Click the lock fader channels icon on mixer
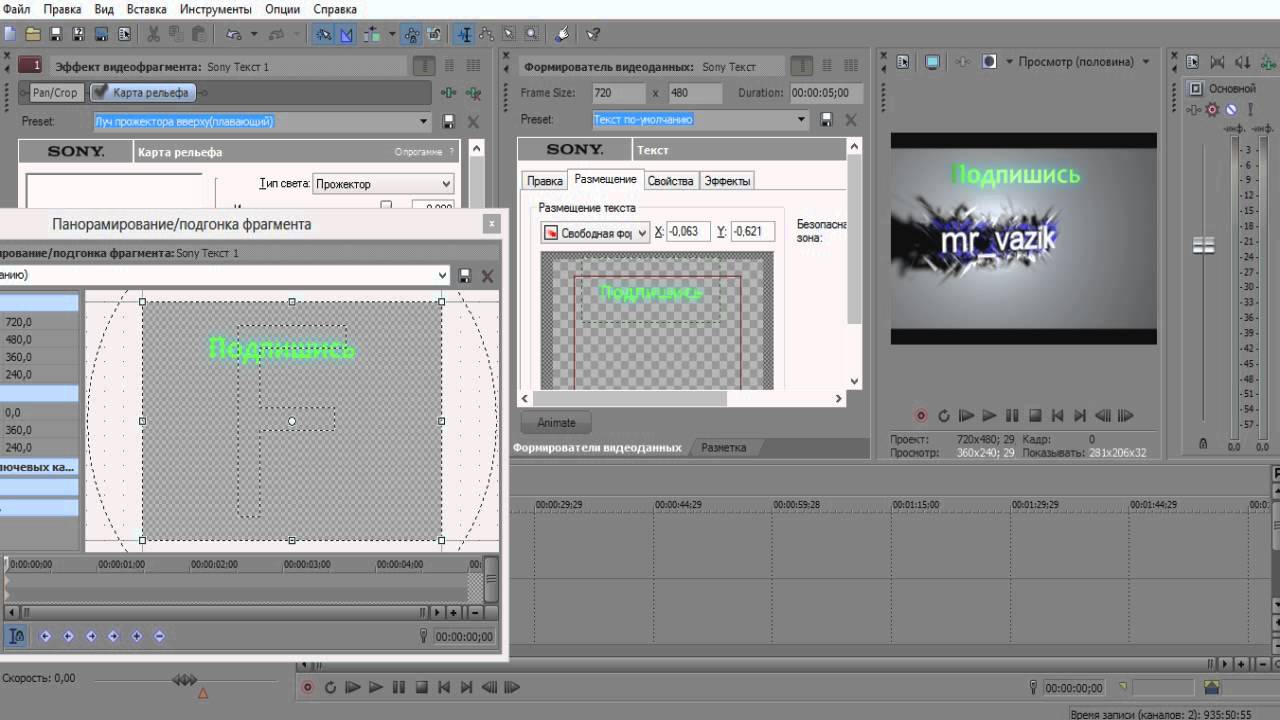The width and height of the screenshot is (1280, 720). point(1203,442)
